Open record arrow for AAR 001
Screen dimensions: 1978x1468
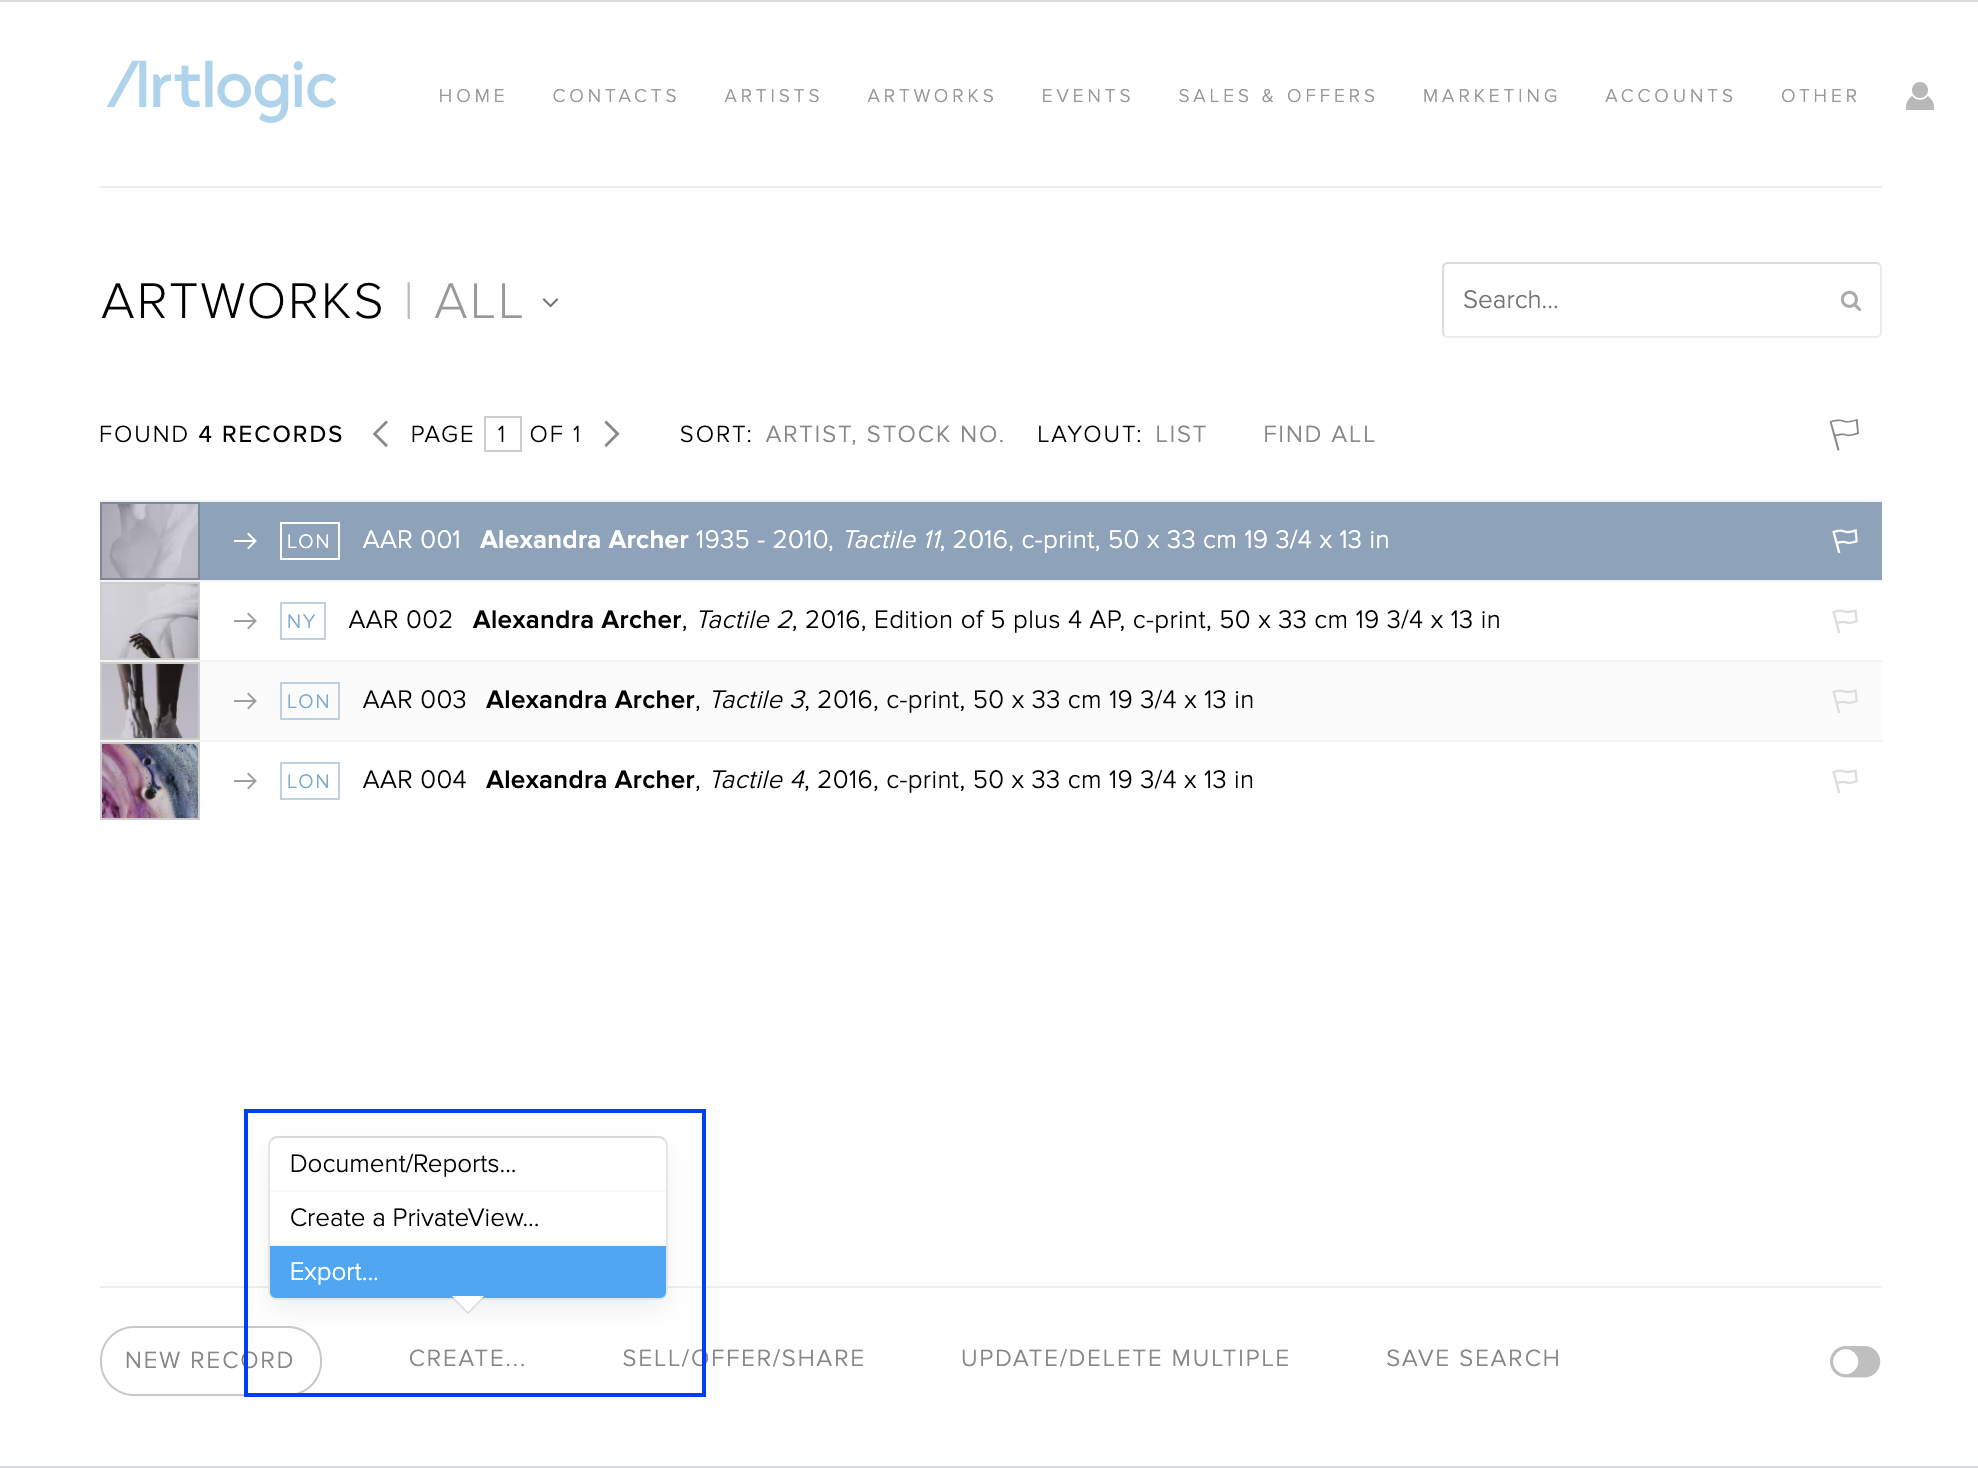[245, 541]
